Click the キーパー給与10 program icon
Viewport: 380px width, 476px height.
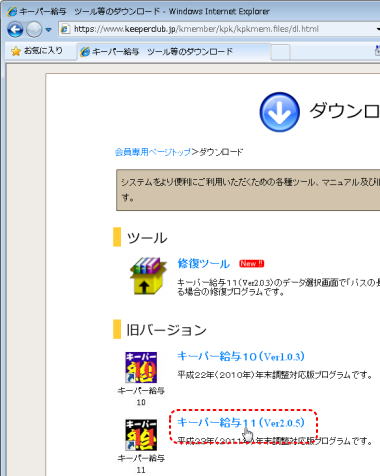[141, 368]
